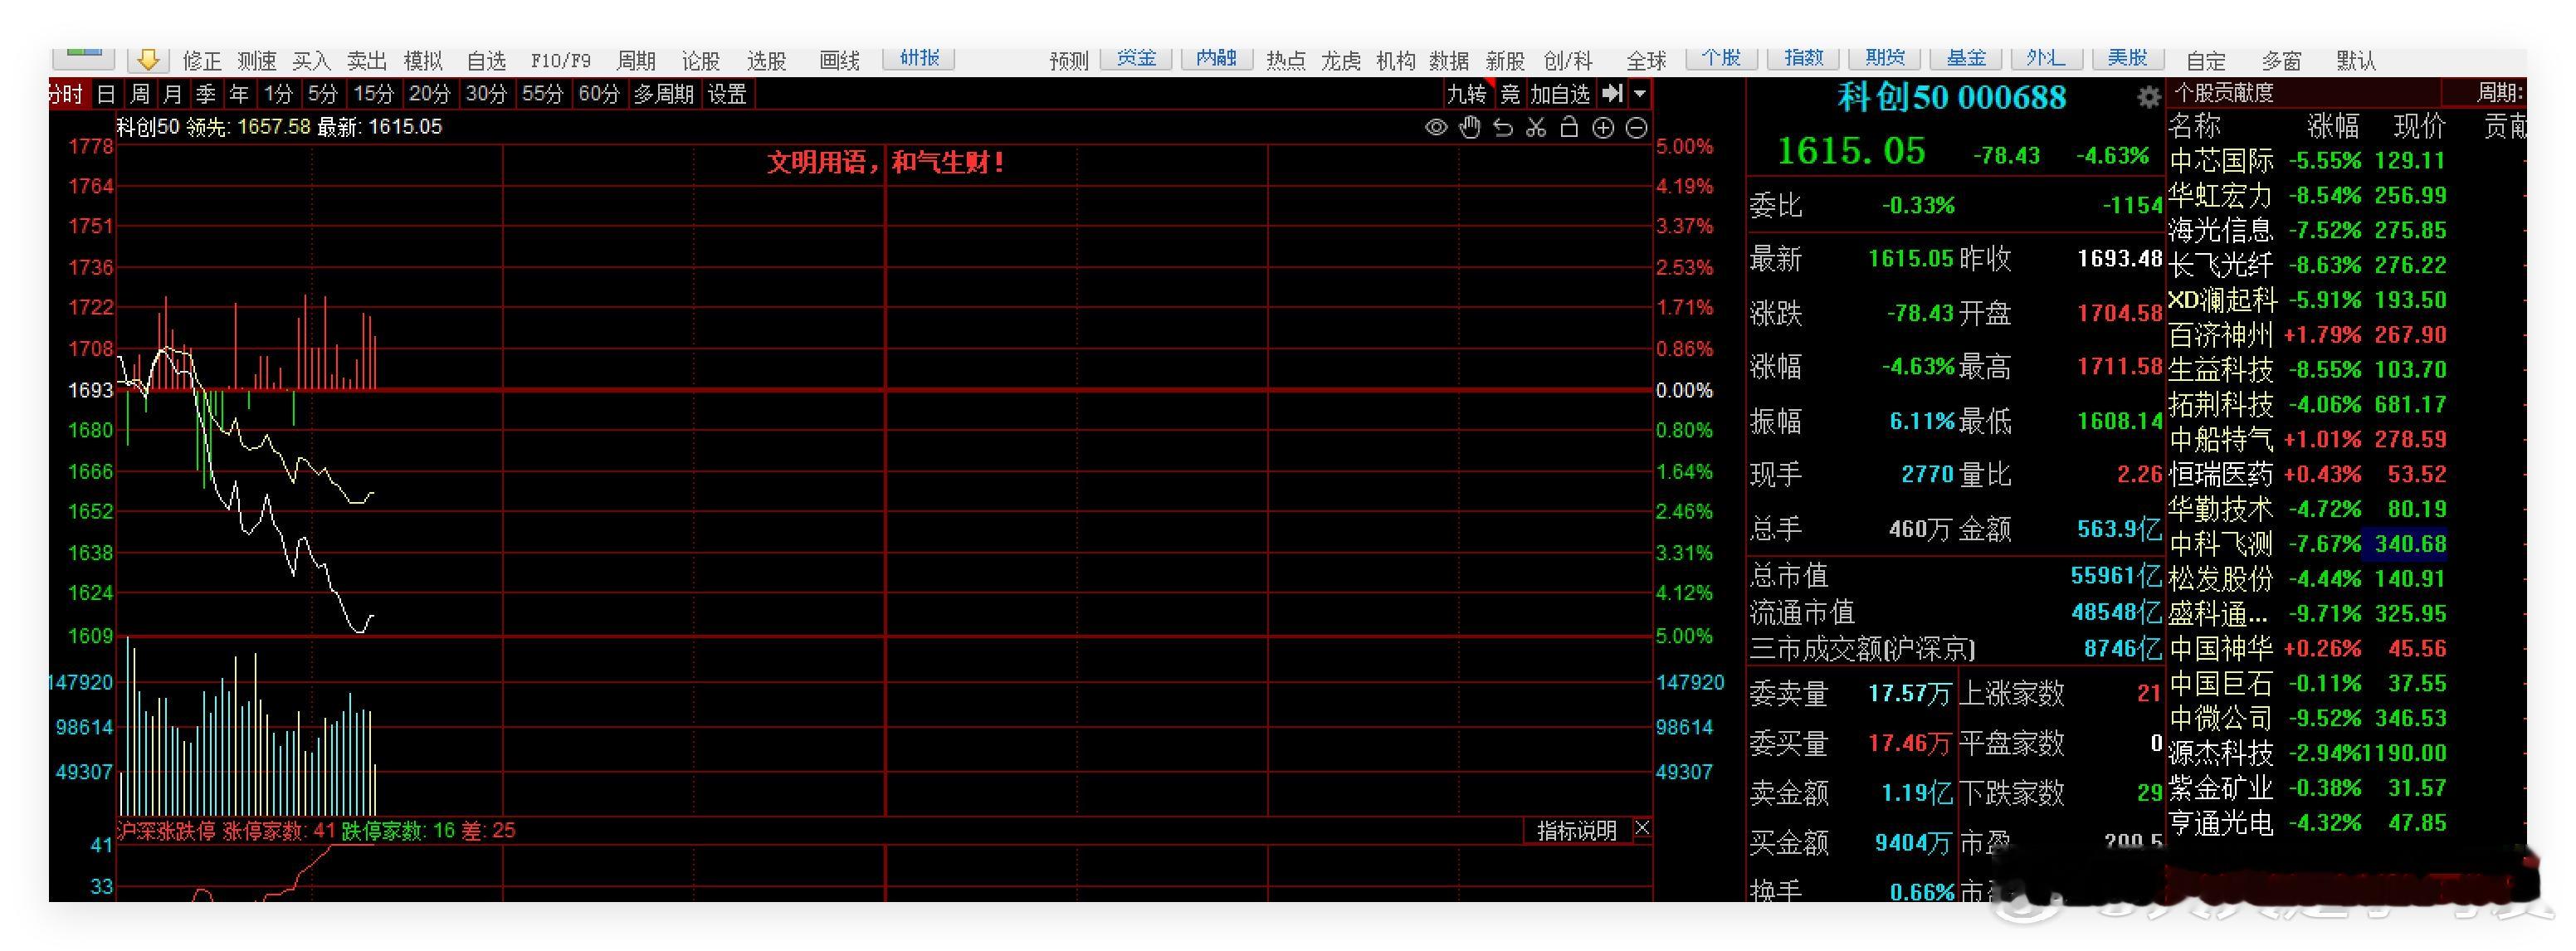Screen dimensions: 2576x951
Task: Click the yellow down-arrow toolbar icon
Action: (148, 60)
